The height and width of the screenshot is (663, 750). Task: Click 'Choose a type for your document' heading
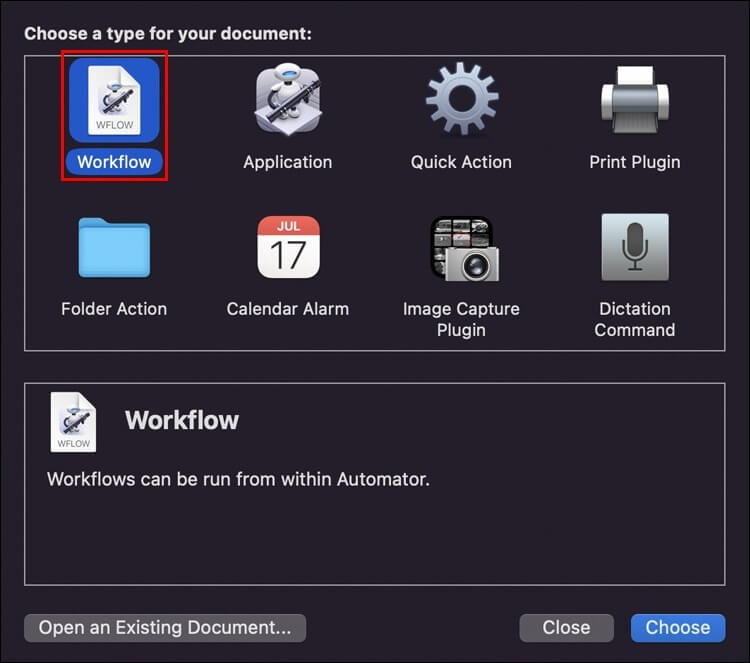tap(168, 33)
